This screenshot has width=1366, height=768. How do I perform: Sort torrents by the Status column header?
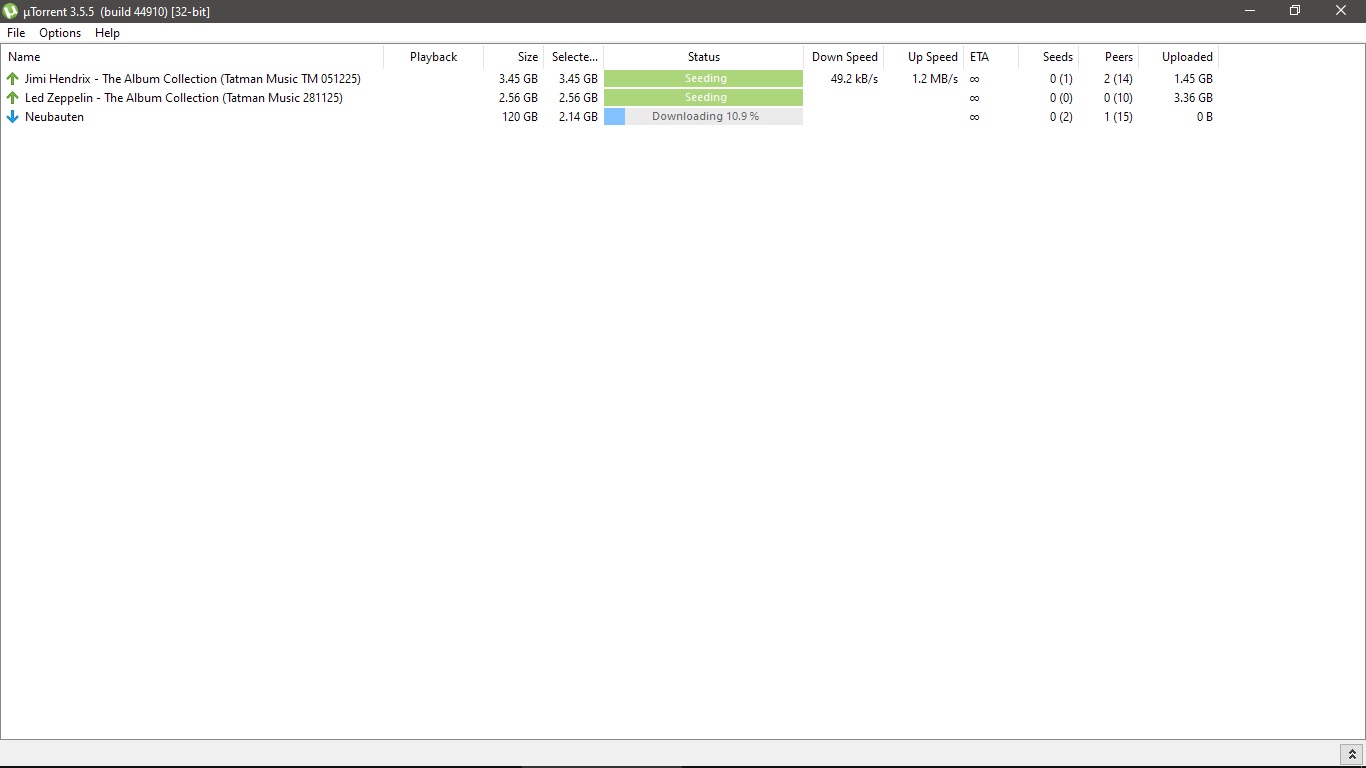[x=703, y=57]
